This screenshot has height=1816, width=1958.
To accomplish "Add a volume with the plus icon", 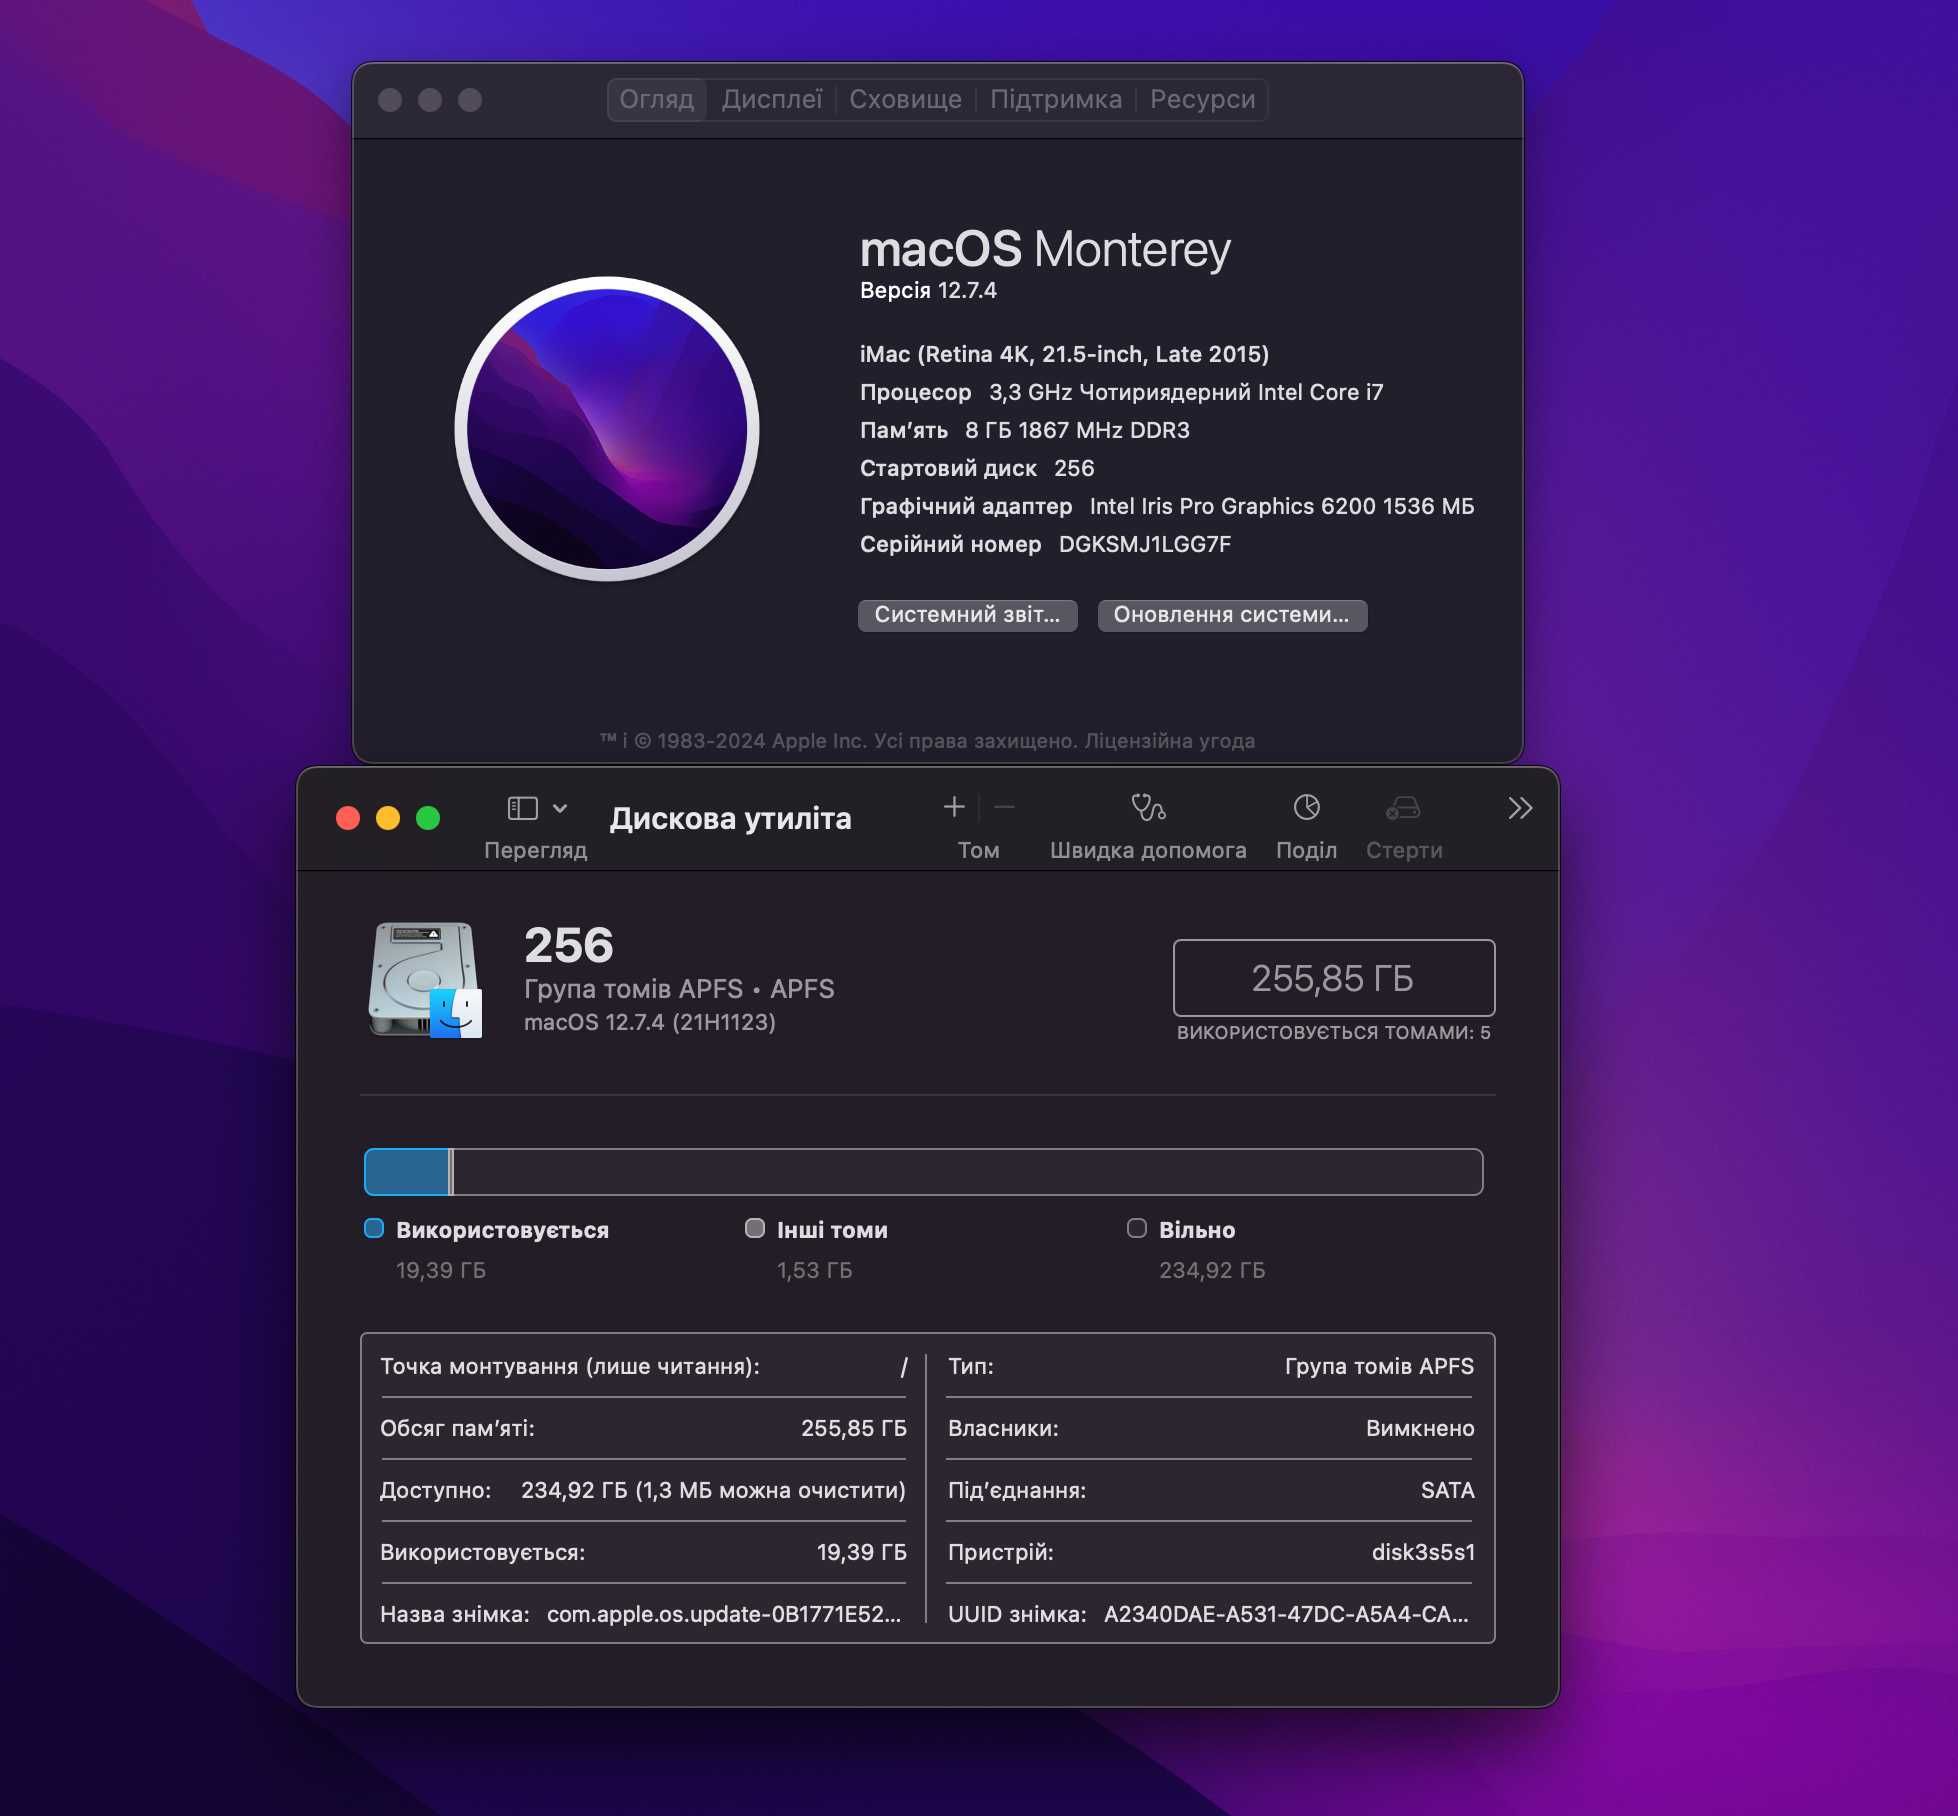I will pos(954,807).
